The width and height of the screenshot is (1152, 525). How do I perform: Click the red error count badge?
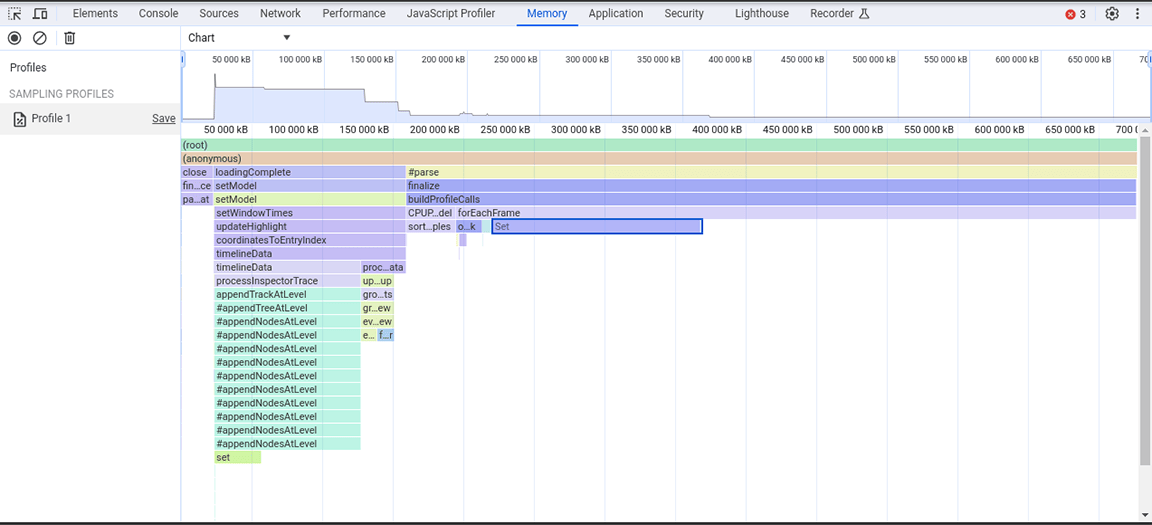pyautogui.click(x=1076, y=14)
